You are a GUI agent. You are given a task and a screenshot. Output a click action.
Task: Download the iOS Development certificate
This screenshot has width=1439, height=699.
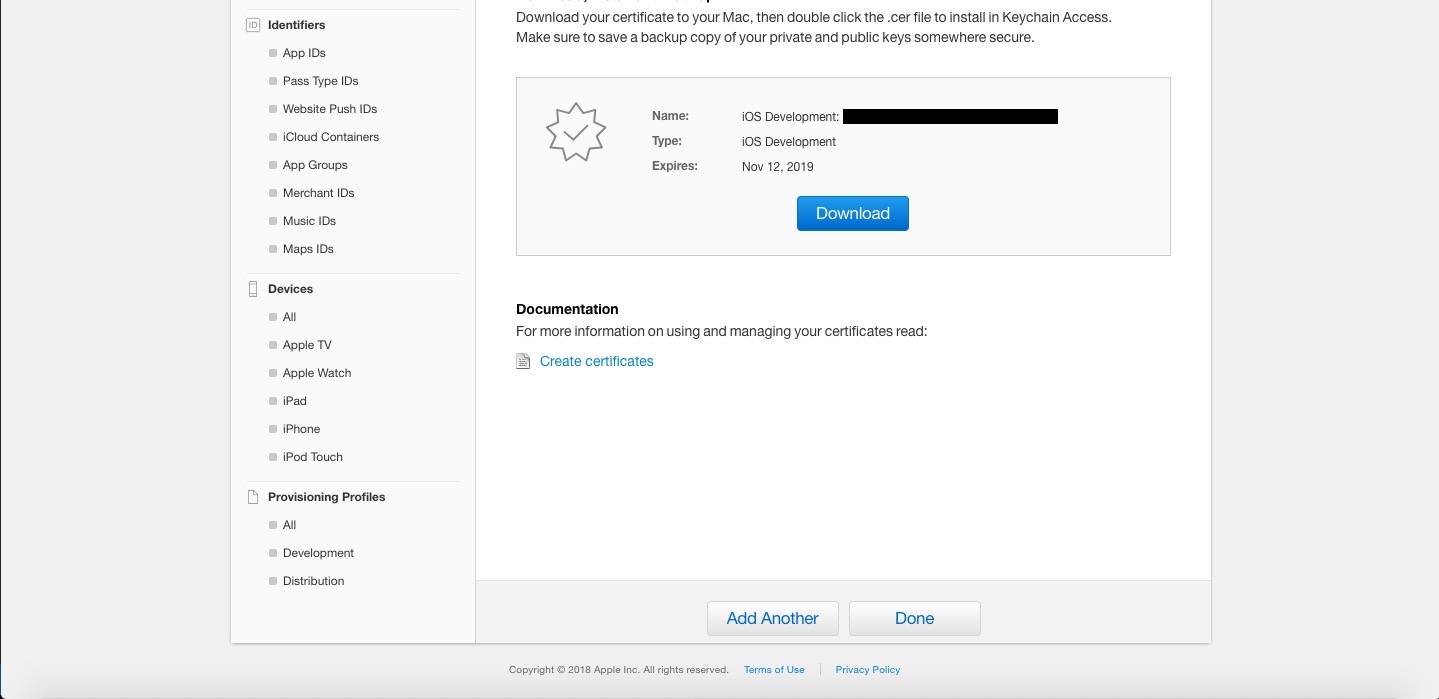click(853, 213)
